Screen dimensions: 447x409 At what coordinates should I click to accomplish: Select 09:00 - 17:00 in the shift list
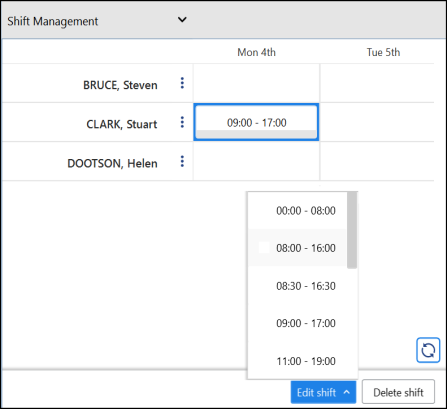pos(298,323)
